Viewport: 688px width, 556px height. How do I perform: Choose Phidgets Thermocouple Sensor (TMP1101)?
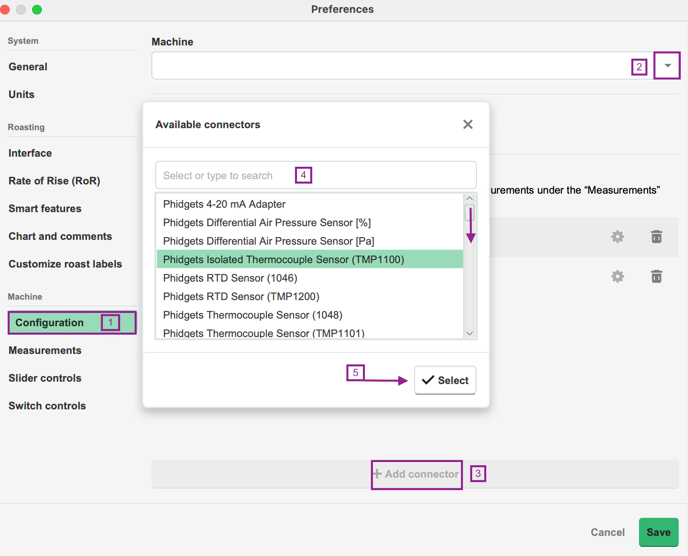pyautogui.click(x=310, y=332)
